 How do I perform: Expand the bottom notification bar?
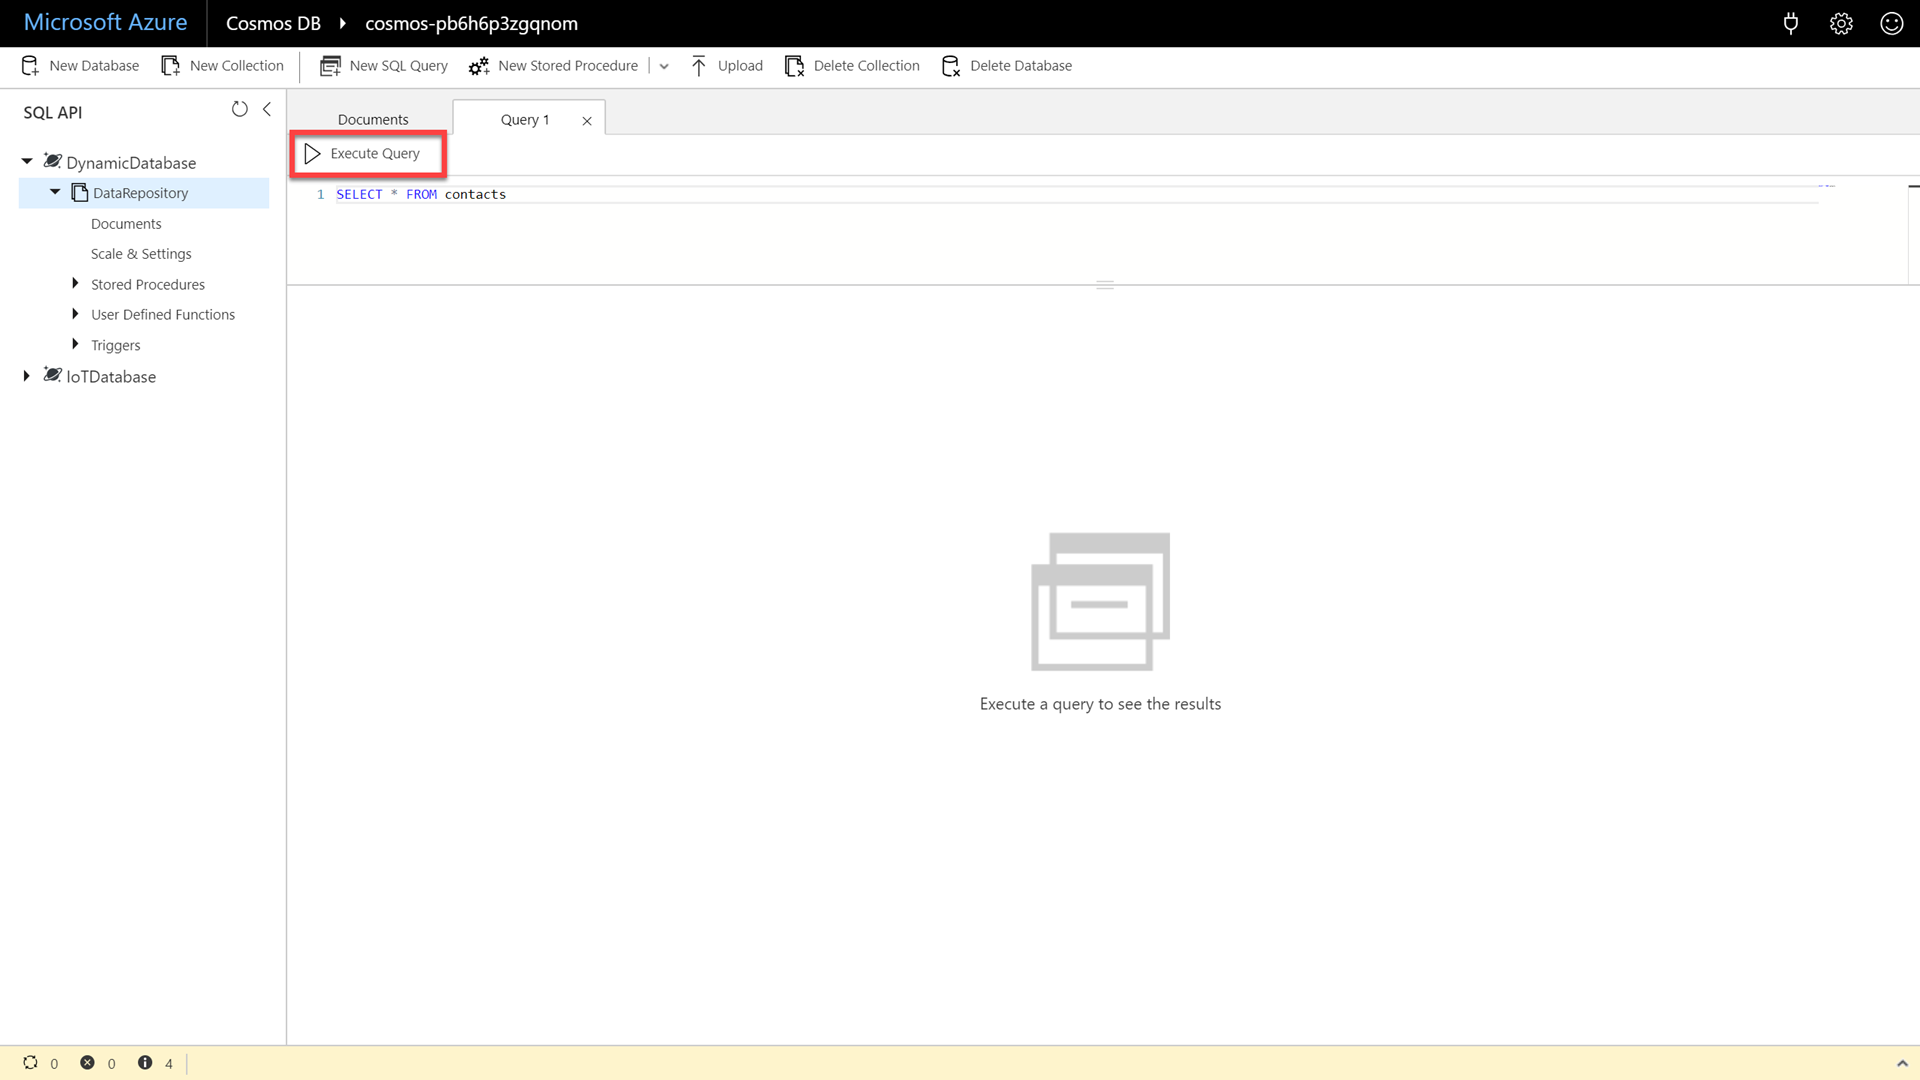1902,1063
